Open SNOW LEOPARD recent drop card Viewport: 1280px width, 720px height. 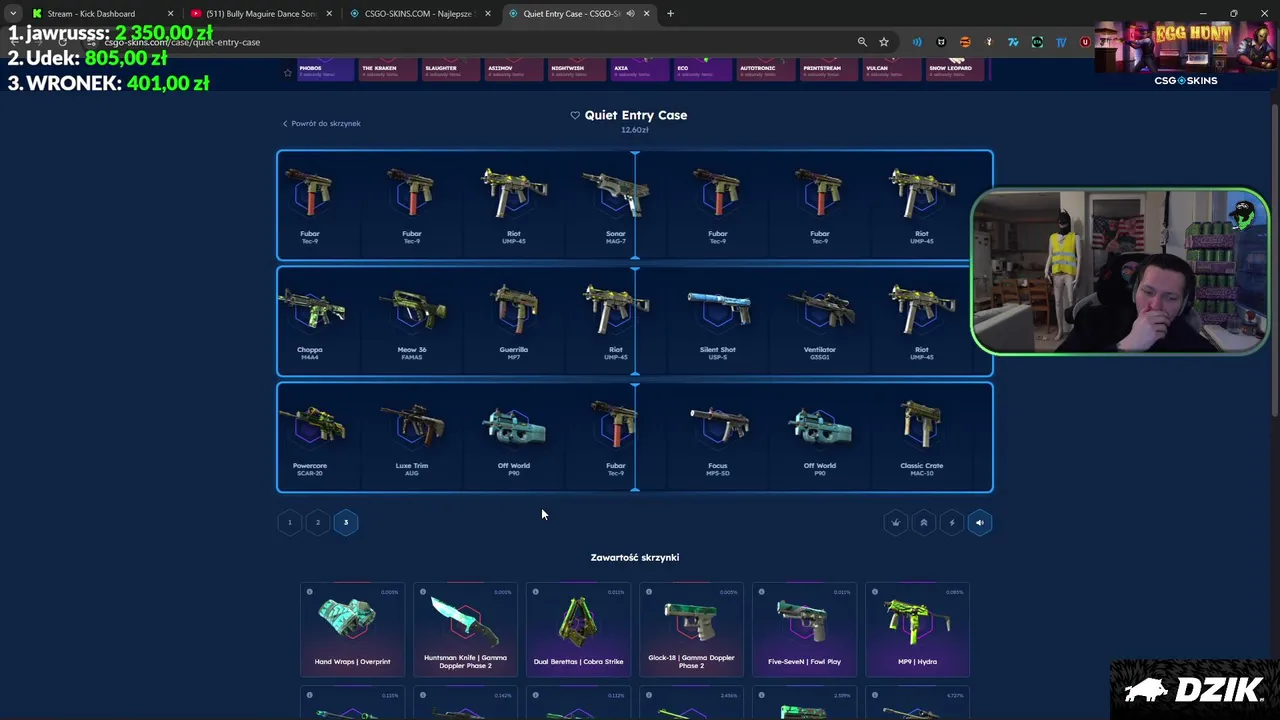click(955, 69)
